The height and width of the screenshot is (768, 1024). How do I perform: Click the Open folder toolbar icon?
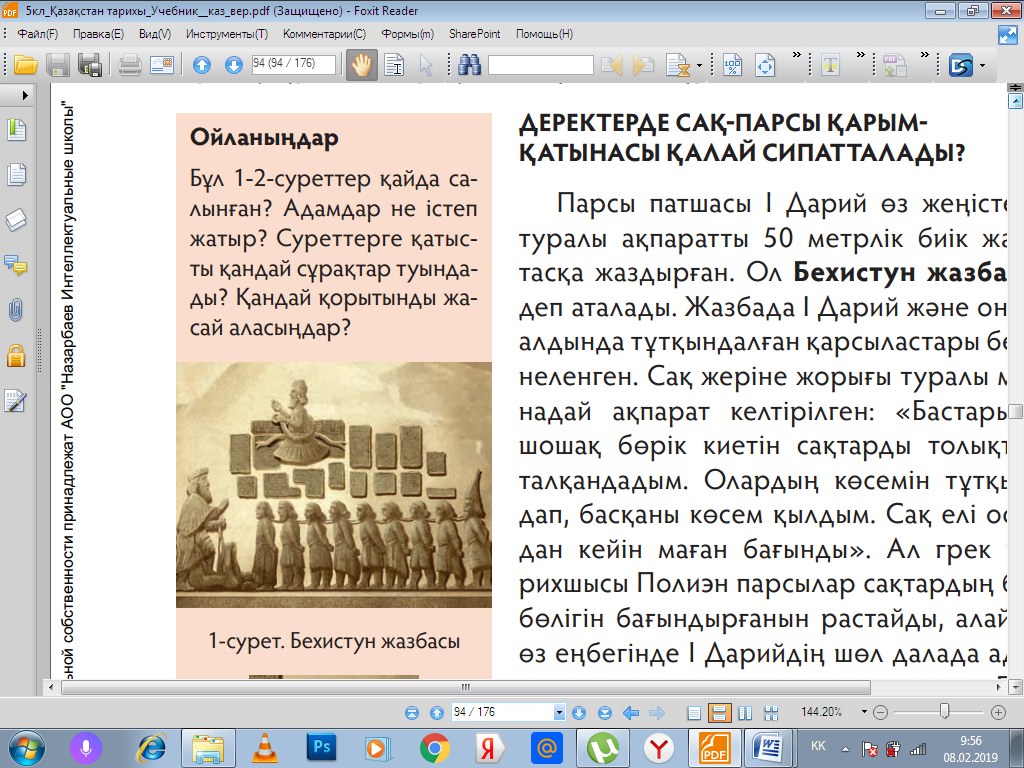click(x=26, y=65)
